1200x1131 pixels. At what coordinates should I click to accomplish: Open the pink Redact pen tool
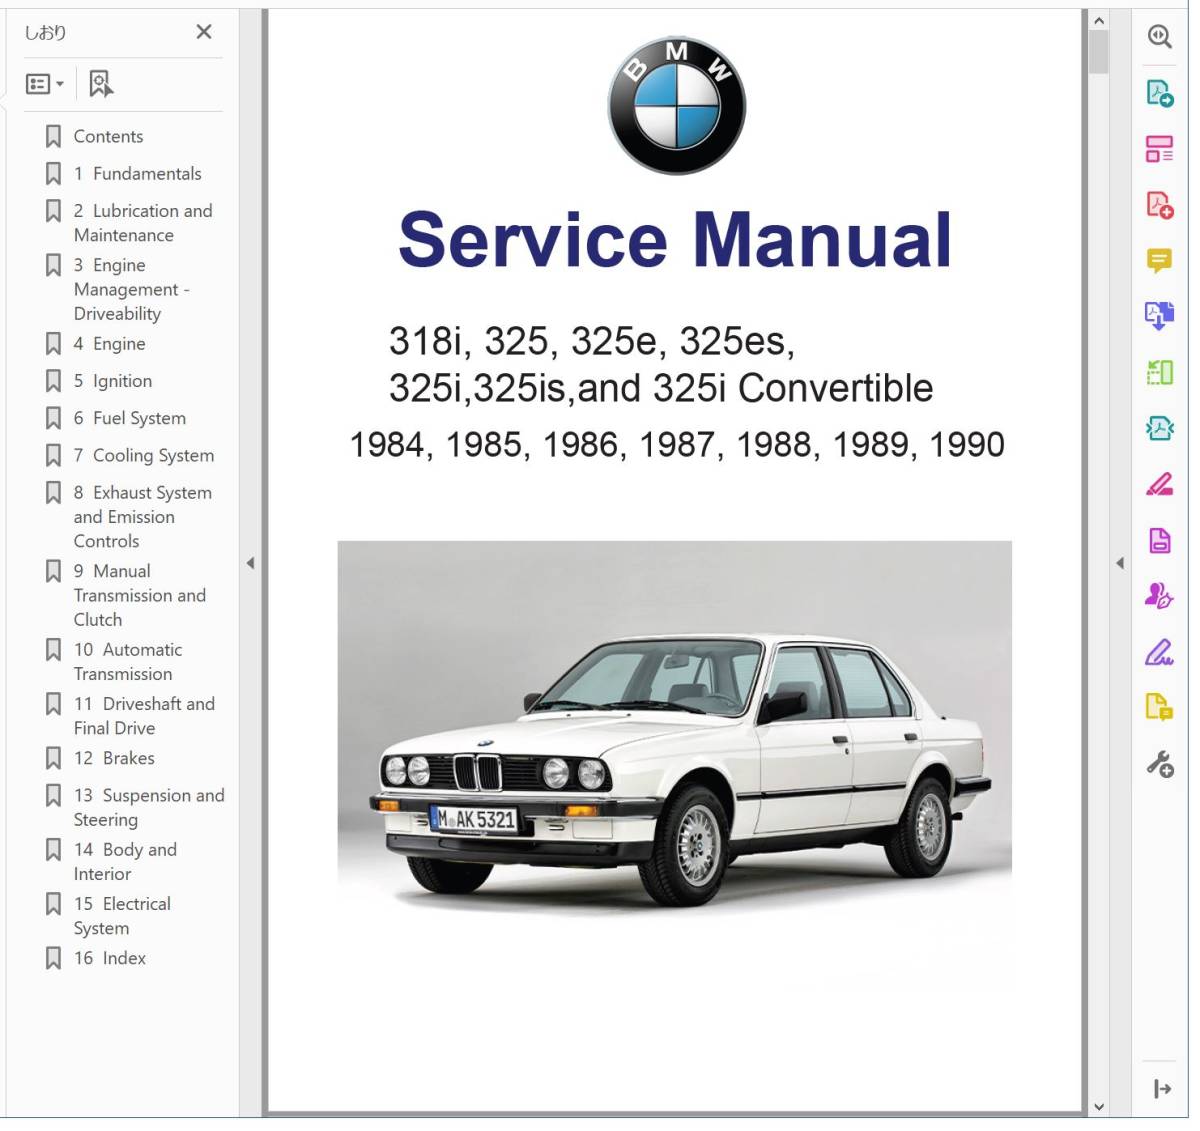tap(1160, 485)
